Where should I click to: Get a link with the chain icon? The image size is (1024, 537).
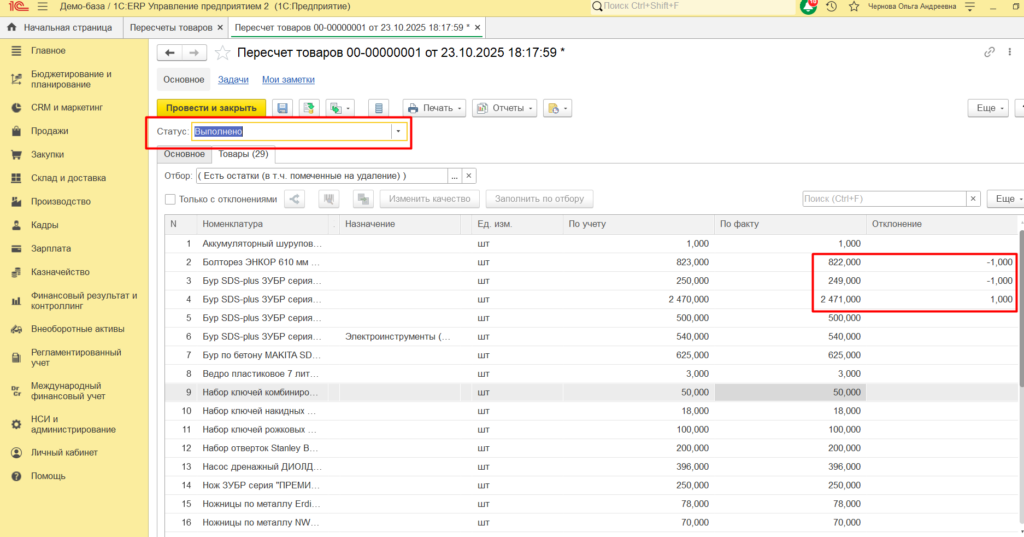point(989,52)
